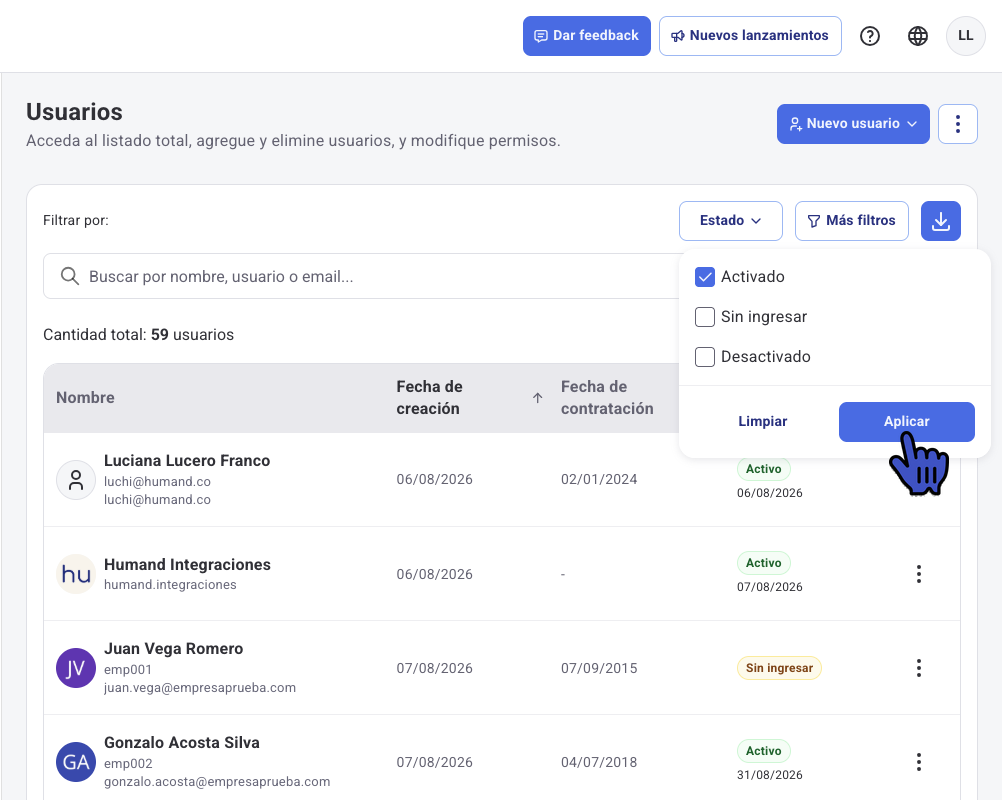Open the page options three-dot menu
1002x800 pixels.
pos(958,124)
